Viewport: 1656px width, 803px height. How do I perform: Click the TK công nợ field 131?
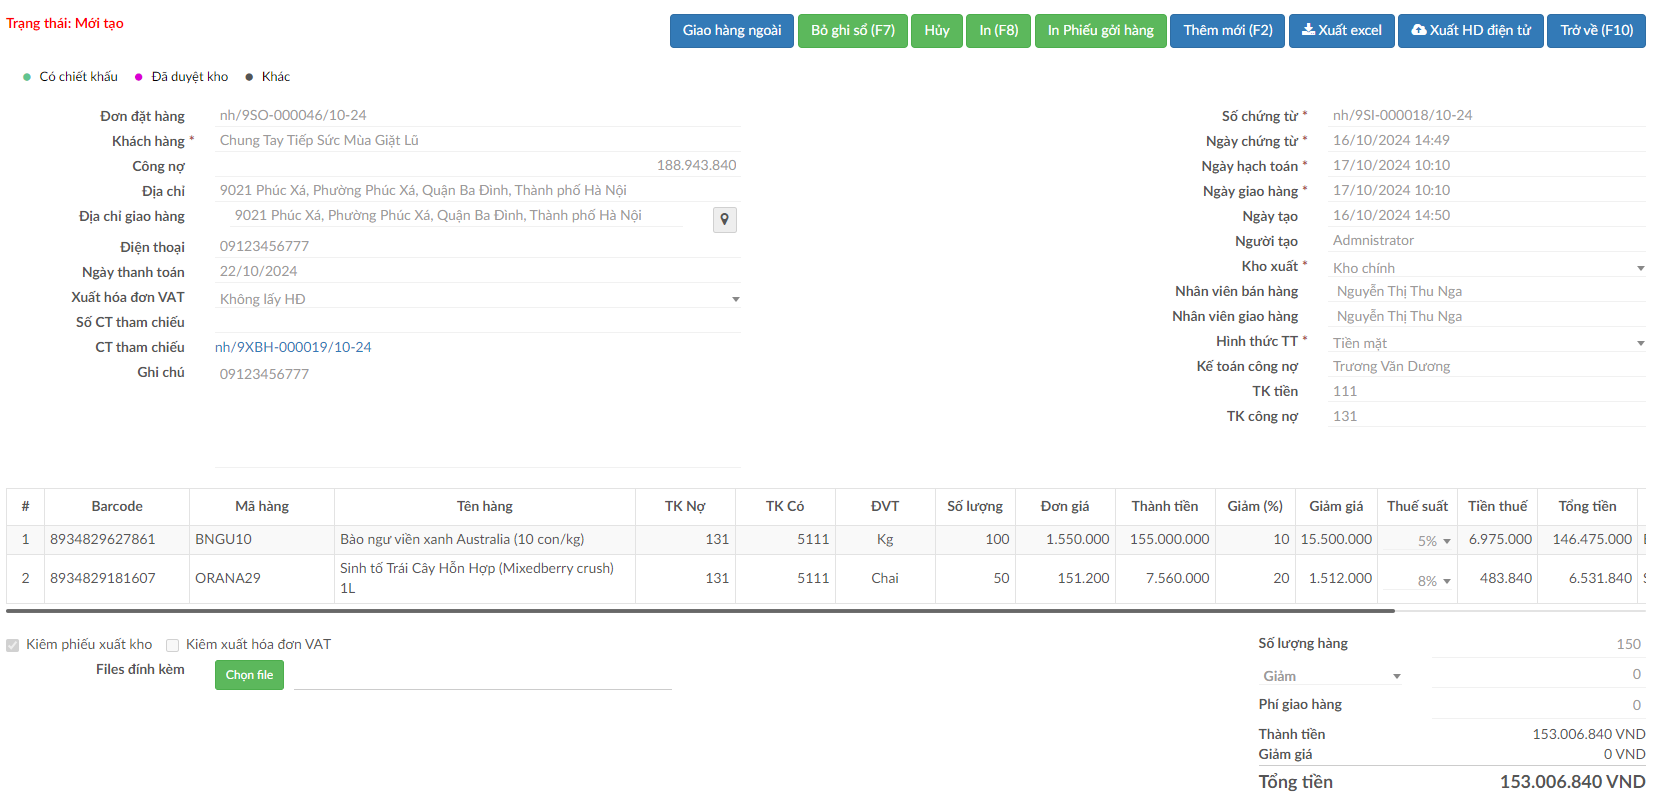(x=1487, y=416)
